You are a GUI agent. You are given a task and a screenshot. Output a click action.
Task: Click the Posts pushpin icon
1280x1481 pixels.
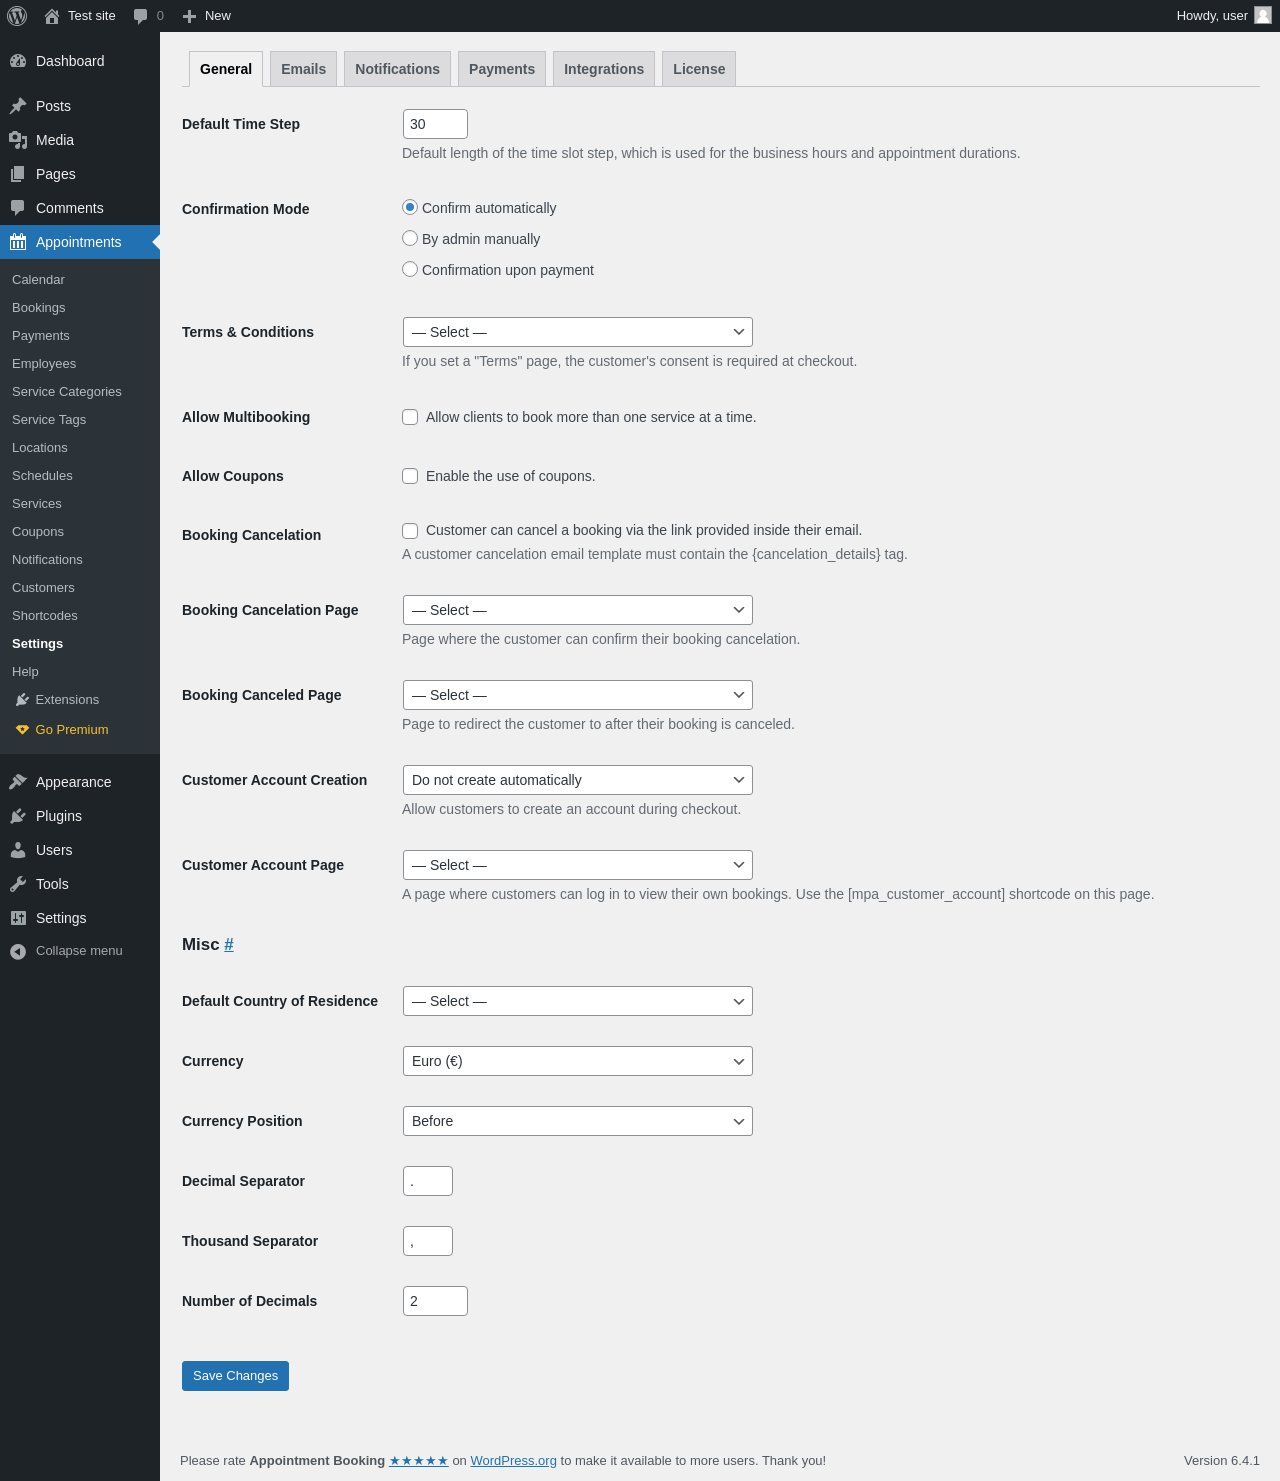[18, 106]
